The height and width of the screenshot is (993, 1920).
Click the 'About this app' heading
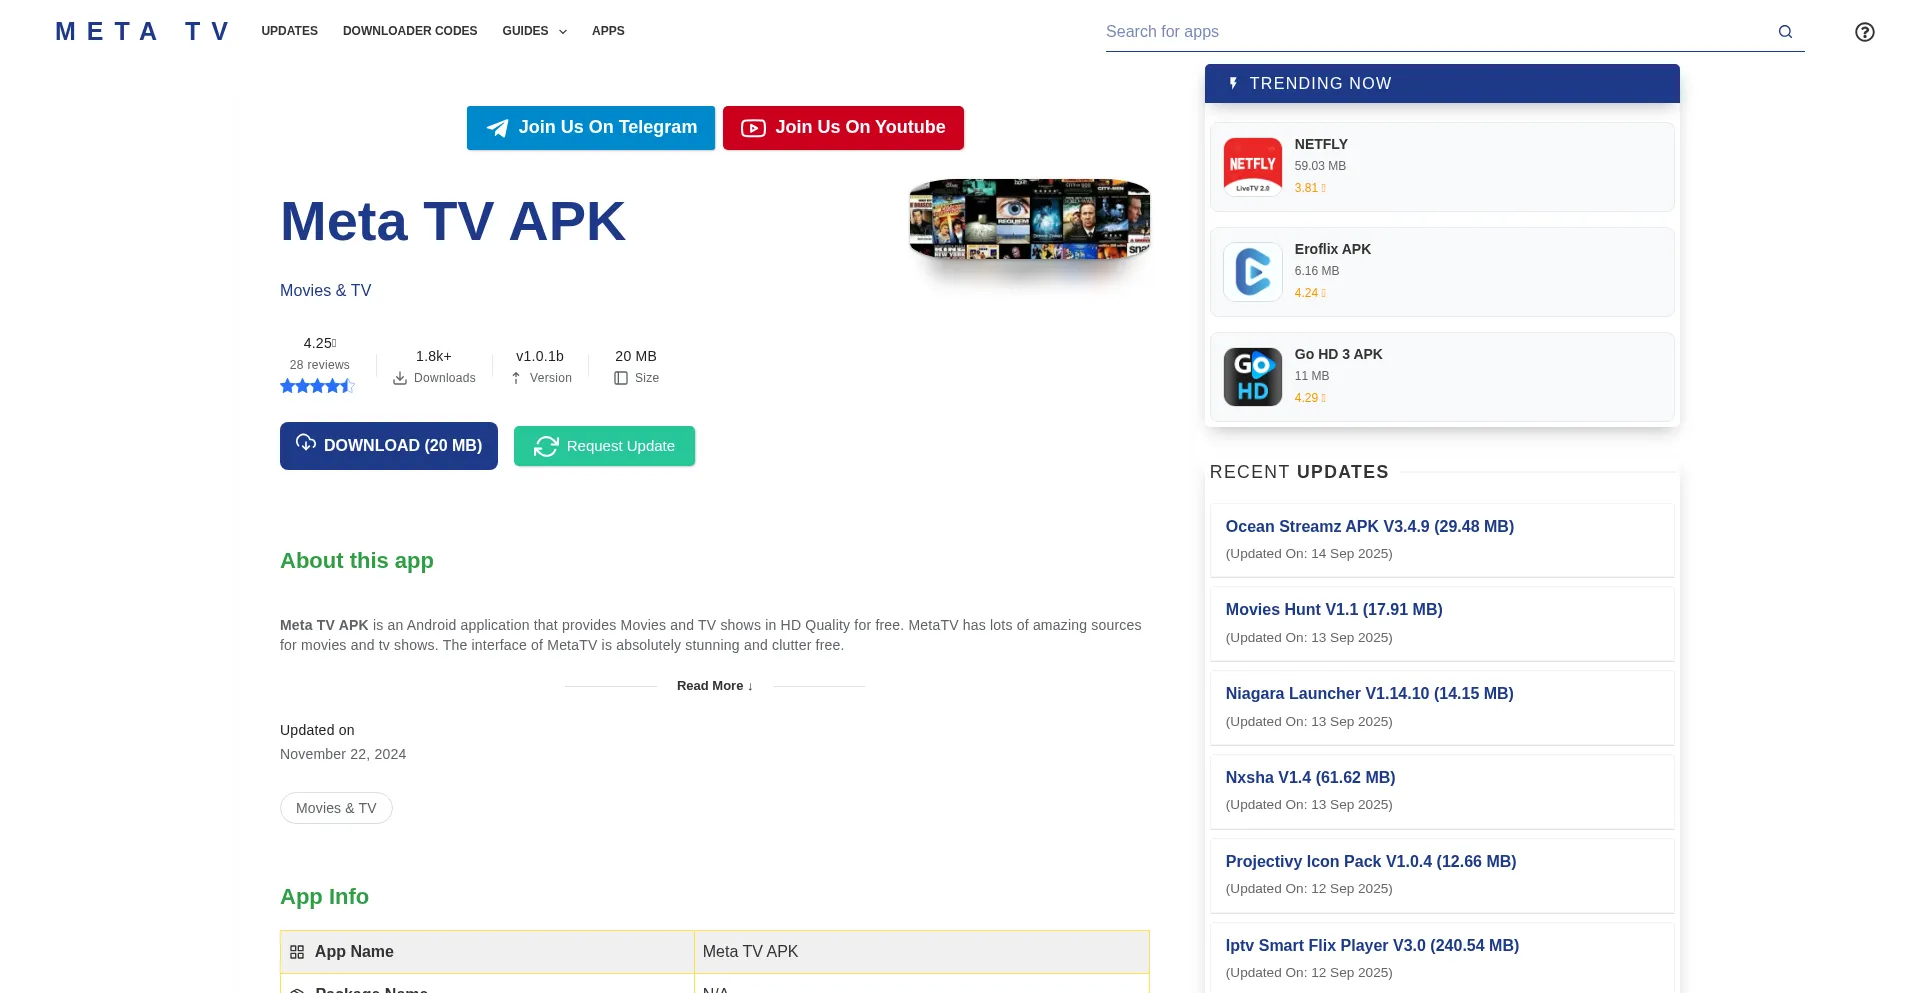tap(357, 561)
